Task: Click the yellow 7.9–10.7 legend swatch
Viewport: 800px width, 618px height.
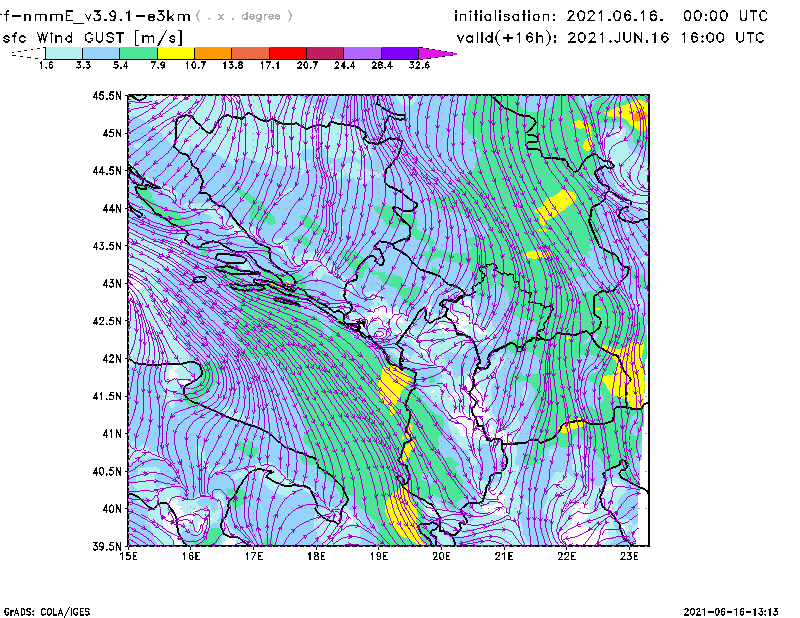Action: 176,53
